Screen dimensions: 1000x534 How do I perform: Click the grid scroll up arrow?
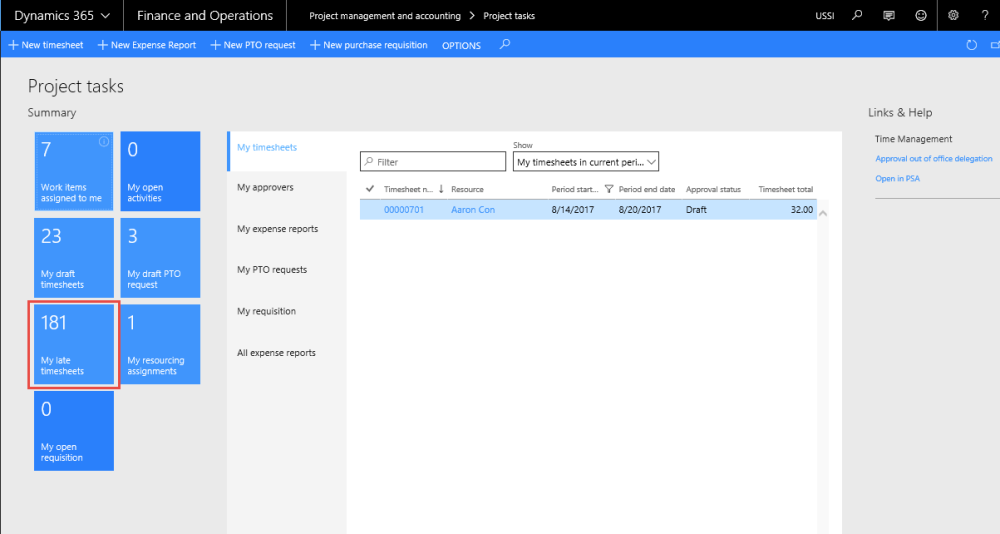click(823, 214)
